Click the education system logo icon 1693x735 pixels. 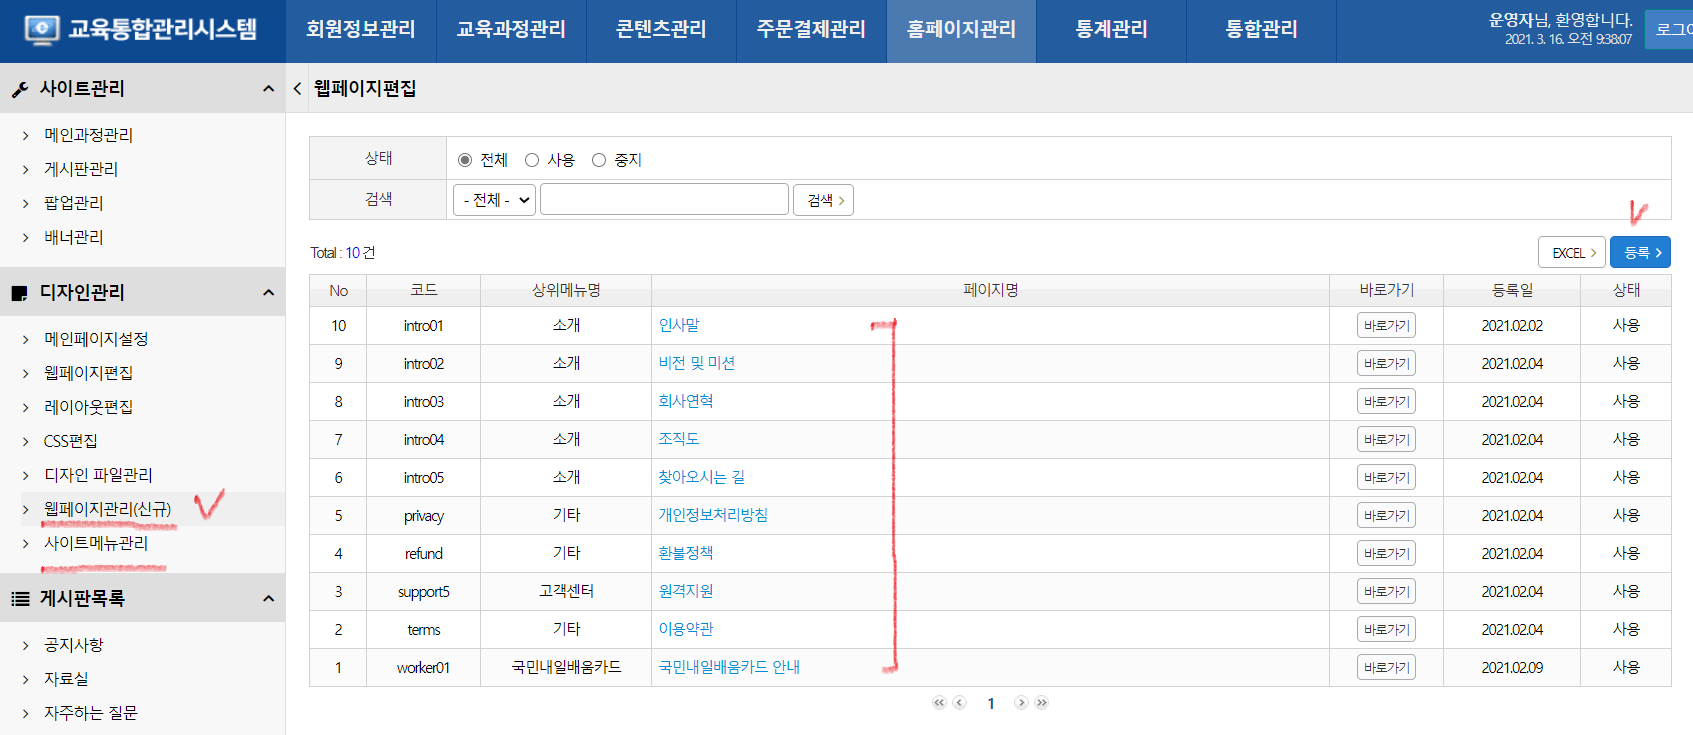pyautogui.click(x=41, y=29)
